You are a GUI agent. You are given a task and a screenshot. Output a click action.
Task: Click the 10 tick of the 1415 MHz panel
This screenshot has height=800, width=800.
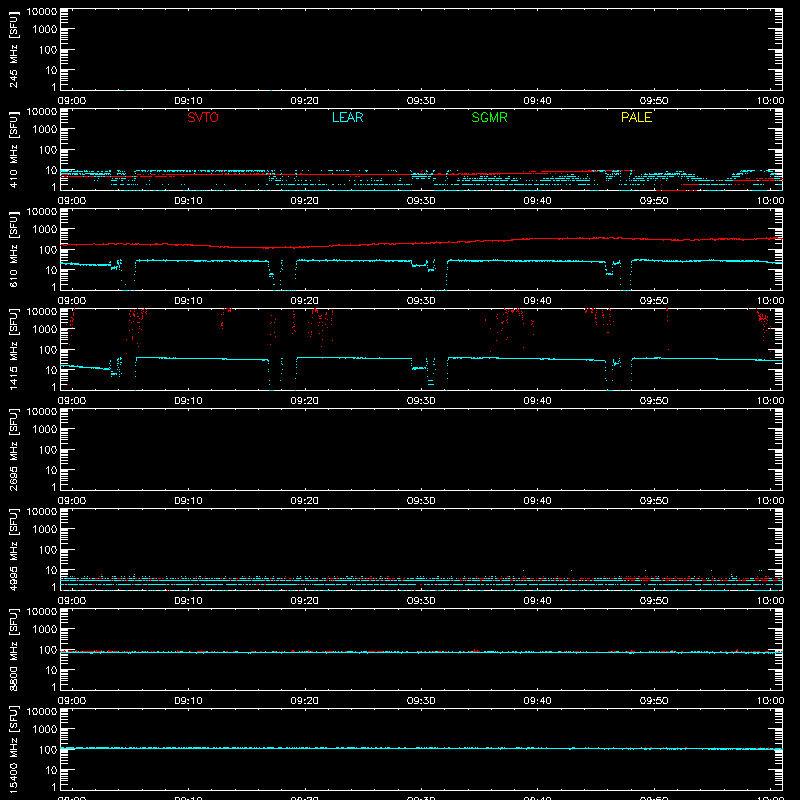tap(51, 370)
